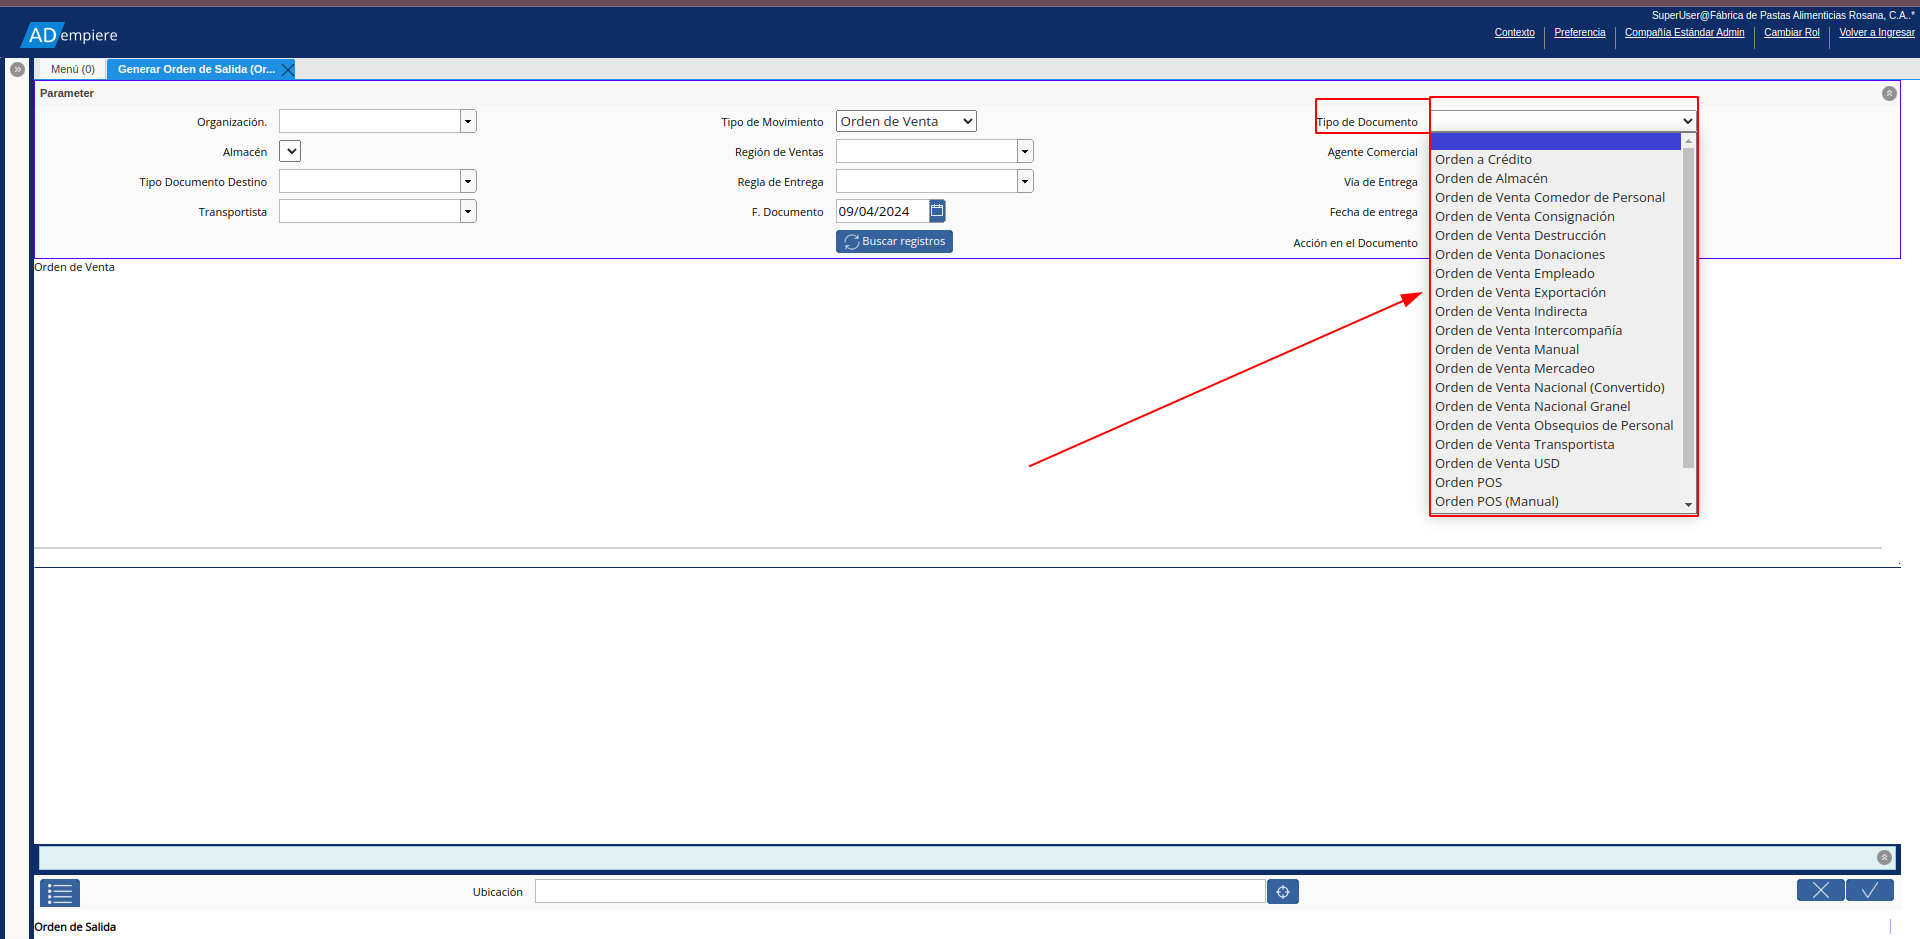Click the Orden de Salida label
Image resolution: width=1920 pixels, height=939 pixels.
75,927
